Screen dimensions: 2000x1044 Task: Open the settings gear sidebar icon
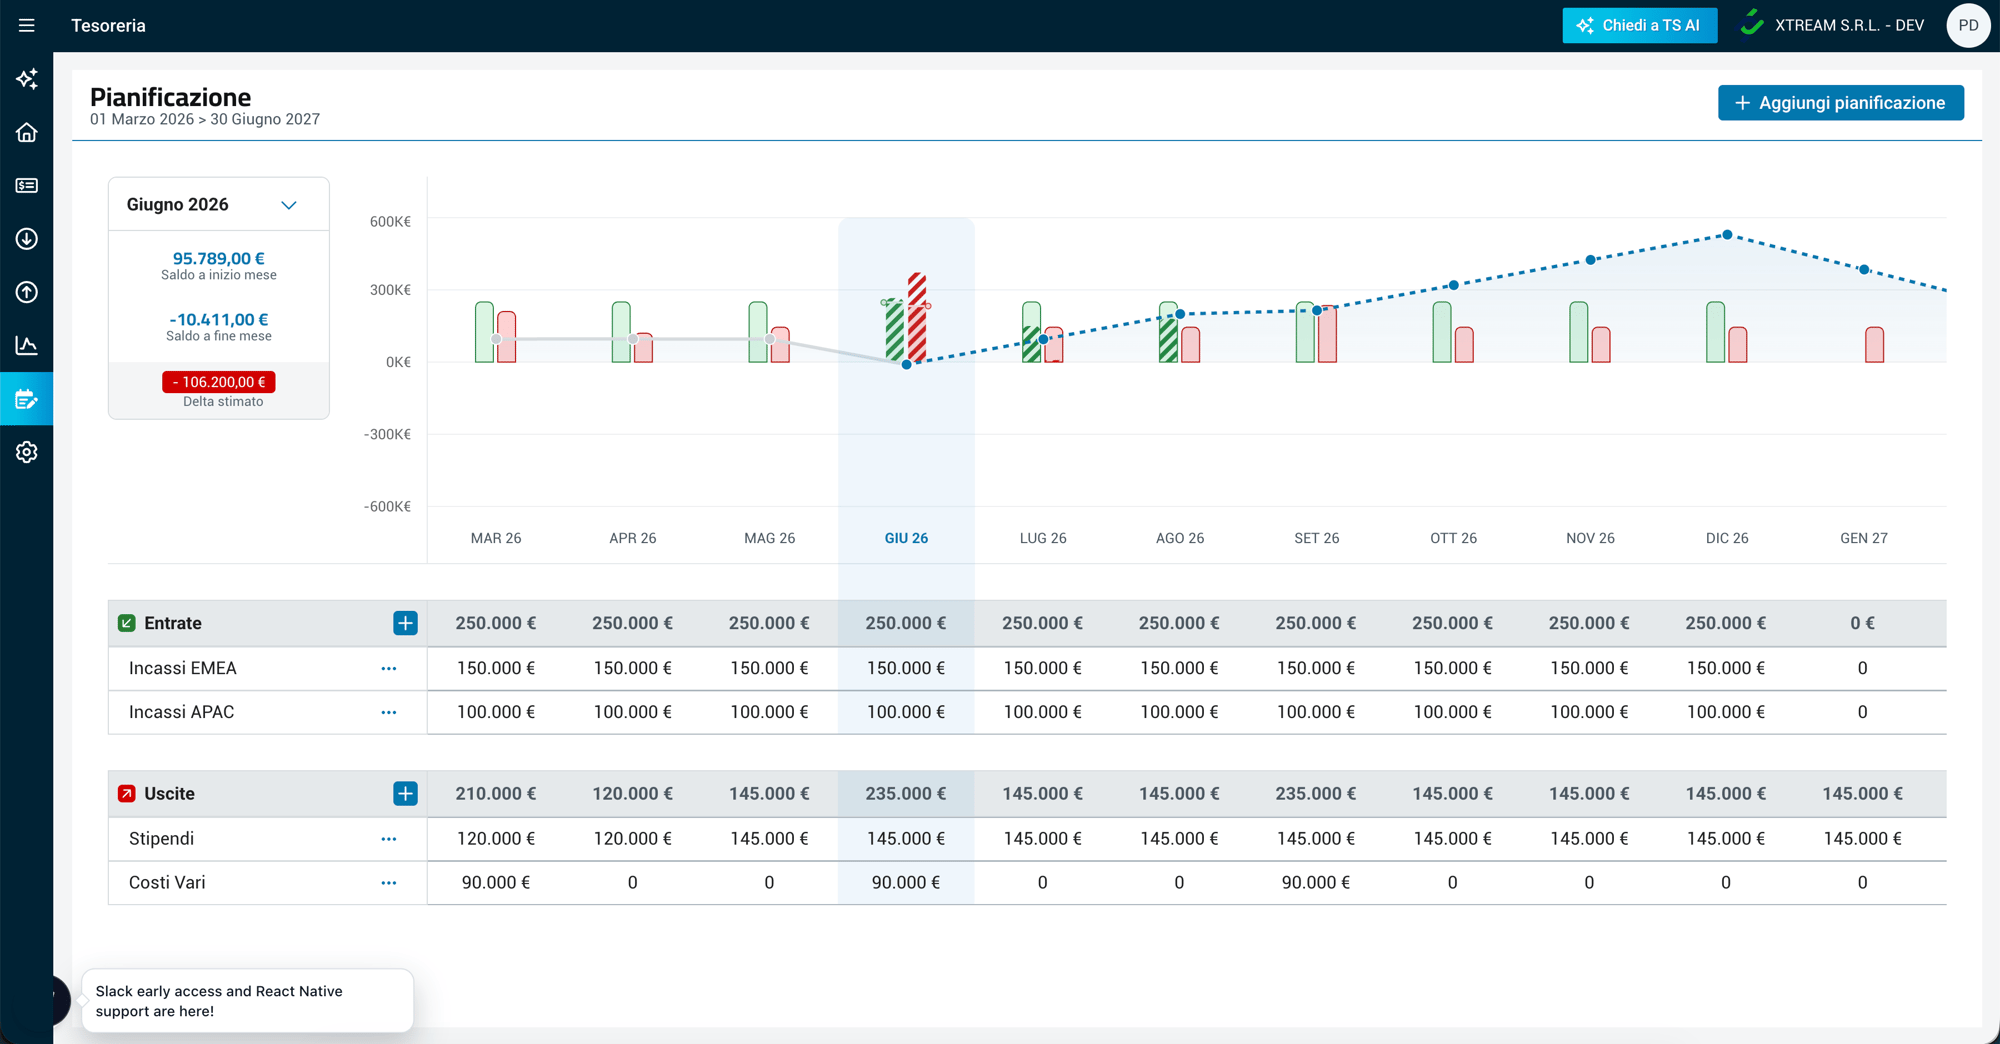pos(27,452)
